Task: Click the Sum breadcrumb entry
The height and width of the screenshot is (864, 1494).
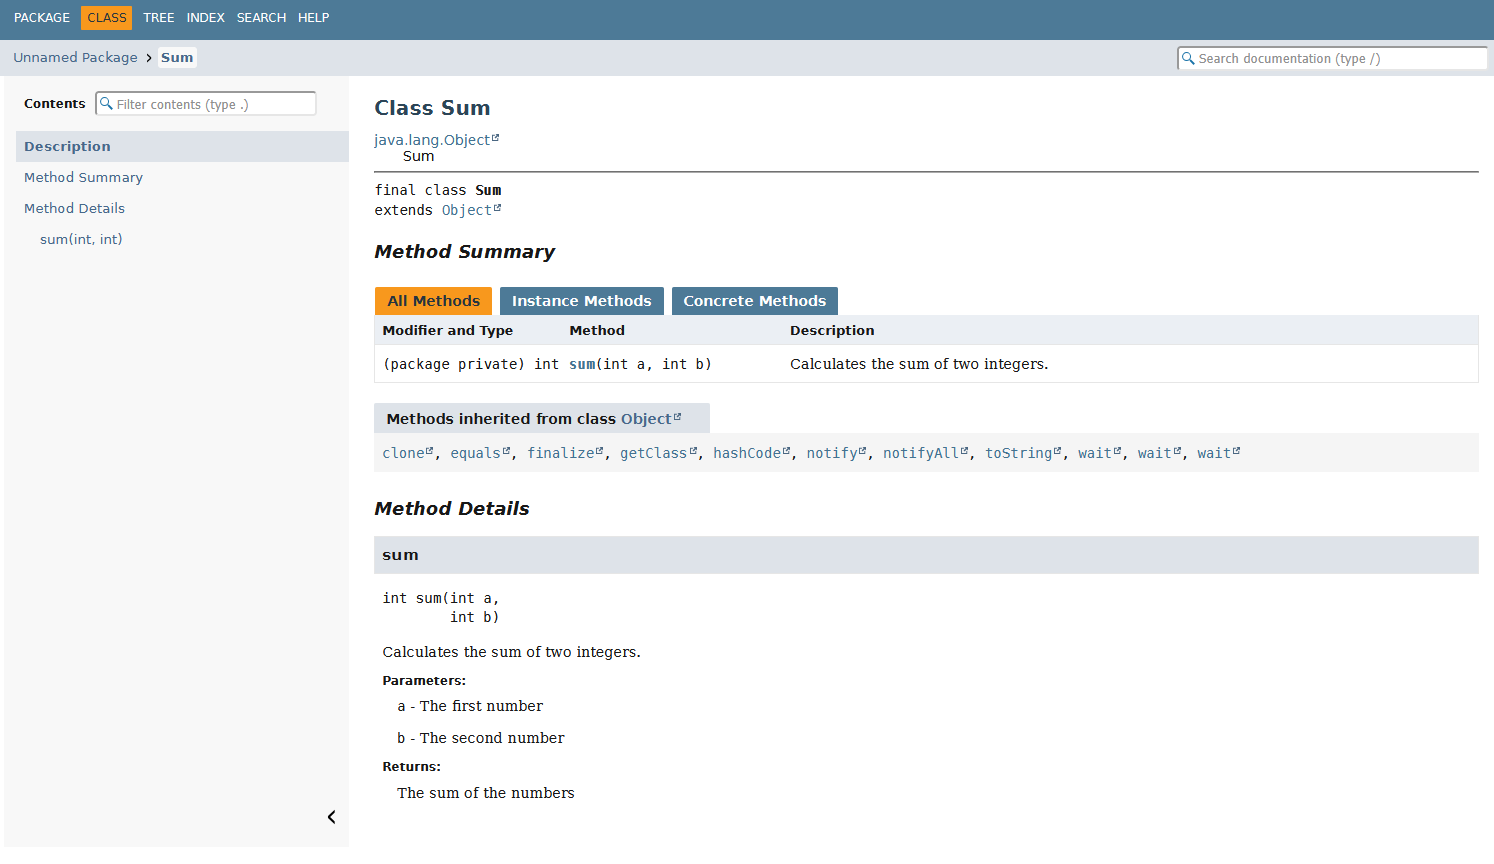Action: coord(177,57)
